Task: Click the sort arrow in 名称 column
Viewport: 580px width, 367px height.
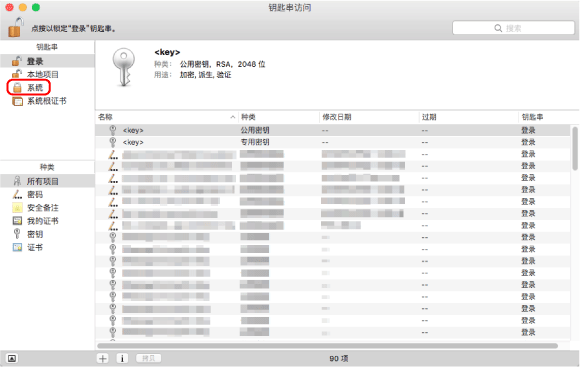Action: tap(233, 117)
